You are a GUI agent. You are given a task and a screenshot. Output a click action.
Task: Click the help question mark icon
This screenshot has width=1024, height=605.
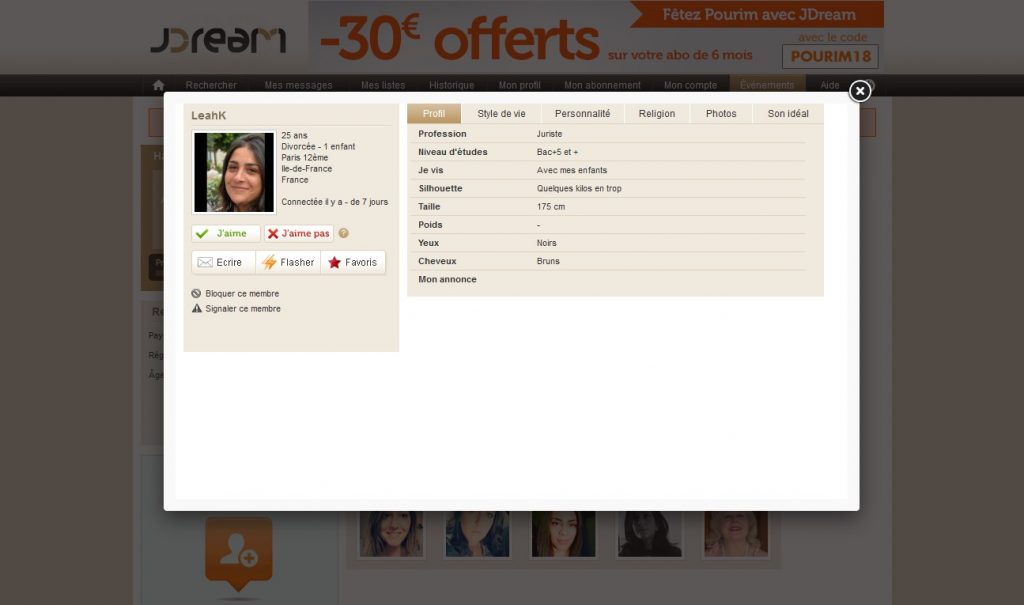click(x=343, y=233)
